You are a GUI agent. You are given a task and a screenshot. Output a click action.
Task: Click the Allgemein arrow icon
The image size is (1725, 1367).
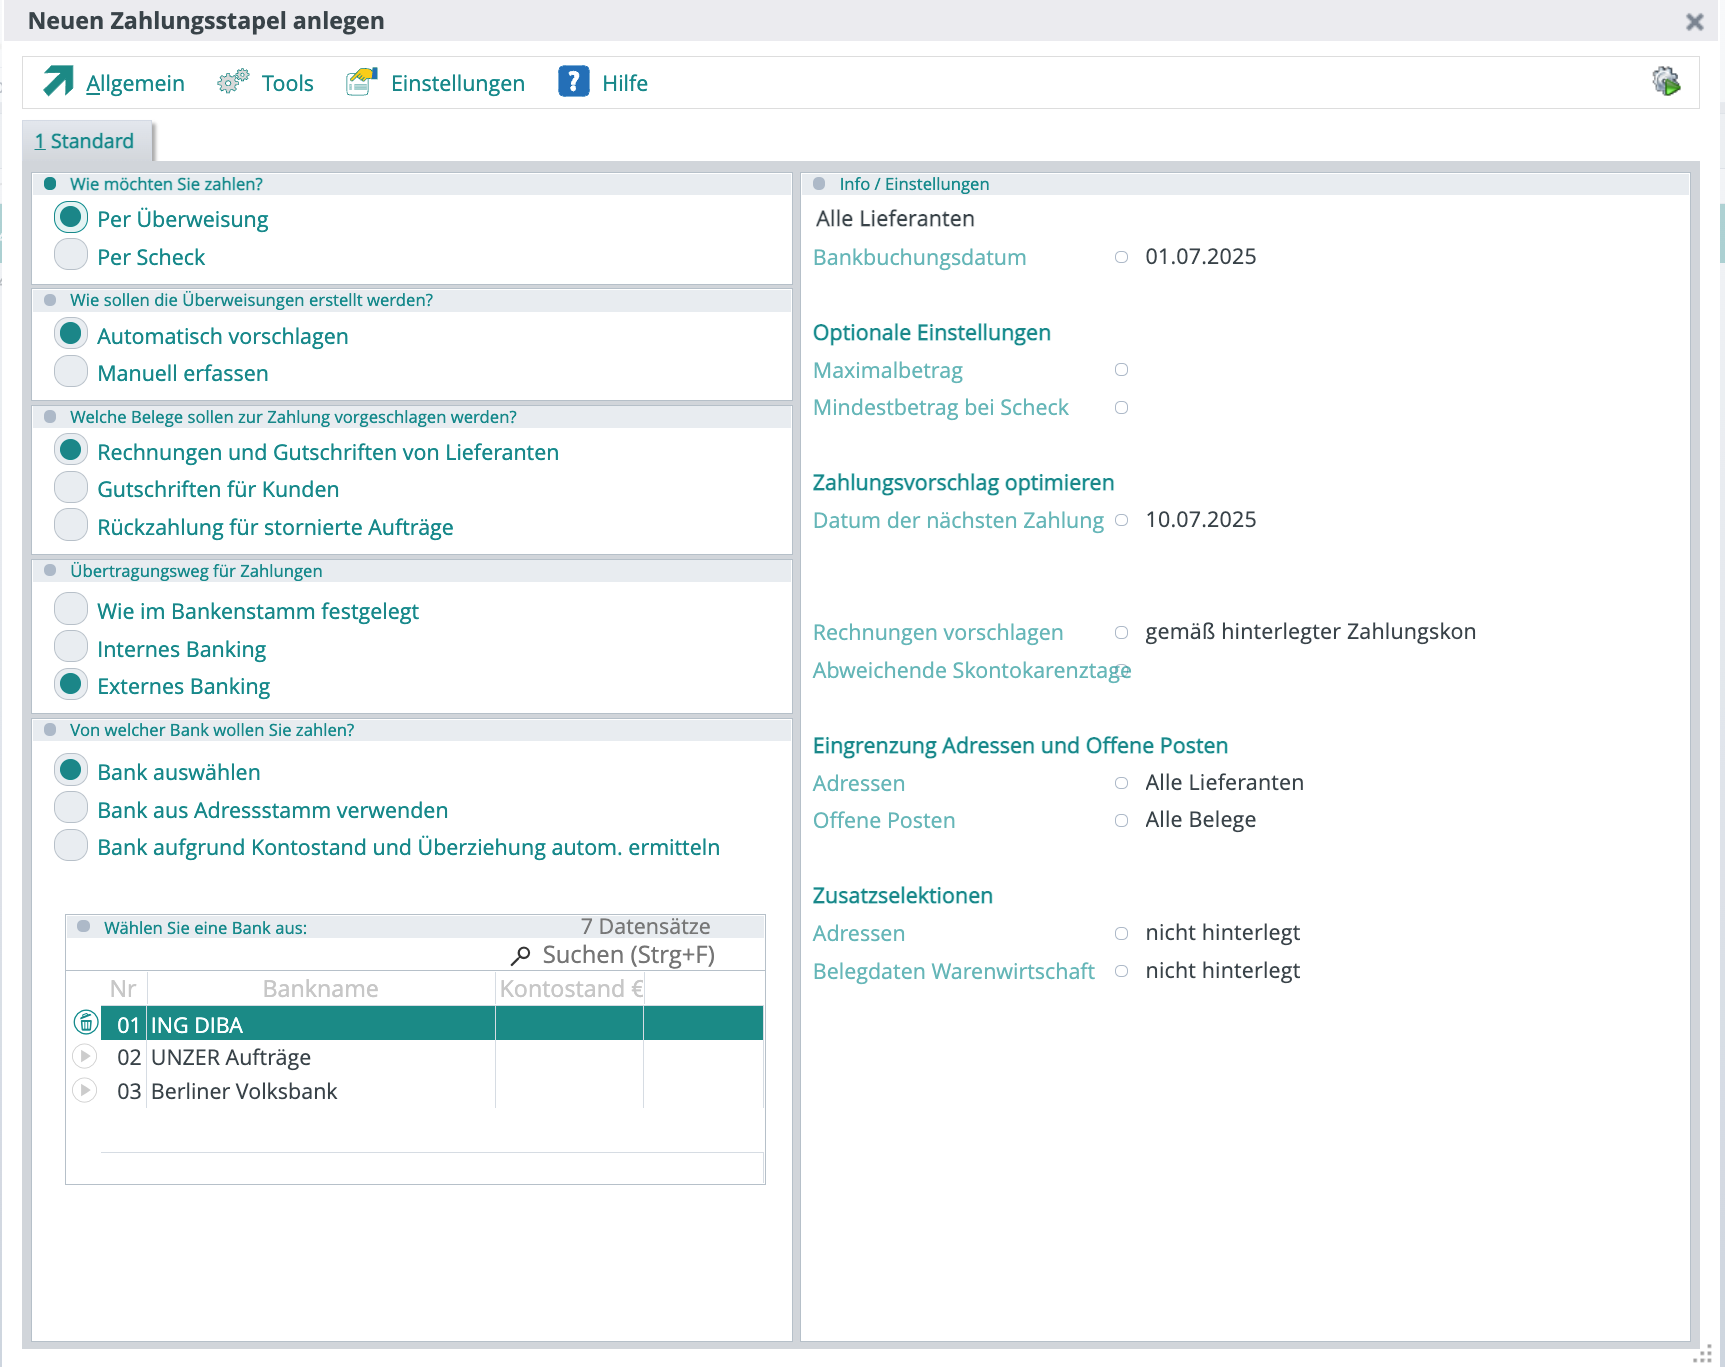pyautogui.click(x=58, y=81)
